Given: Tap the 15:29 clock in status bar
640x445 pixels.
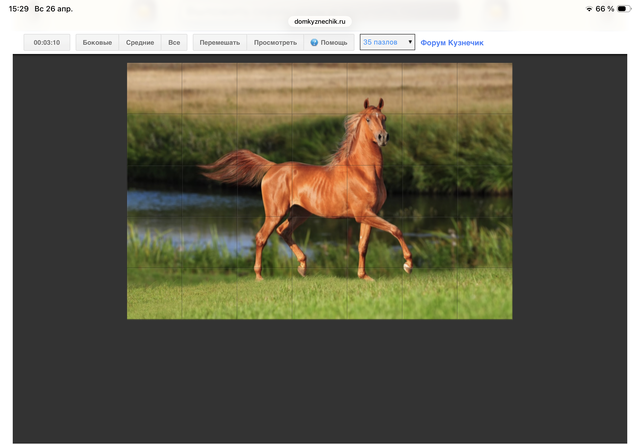Looking at the screenshot, I should [x=19, y=9].
